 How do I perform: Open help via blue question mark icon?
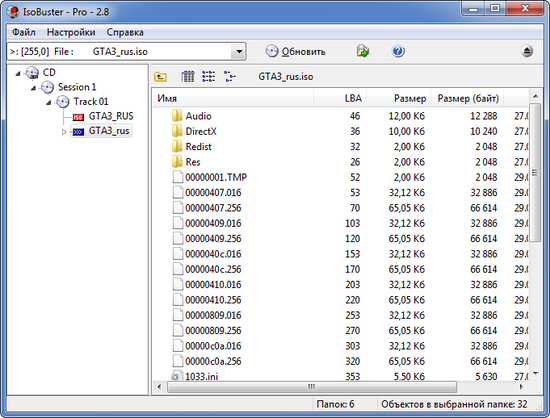[398, 51]
